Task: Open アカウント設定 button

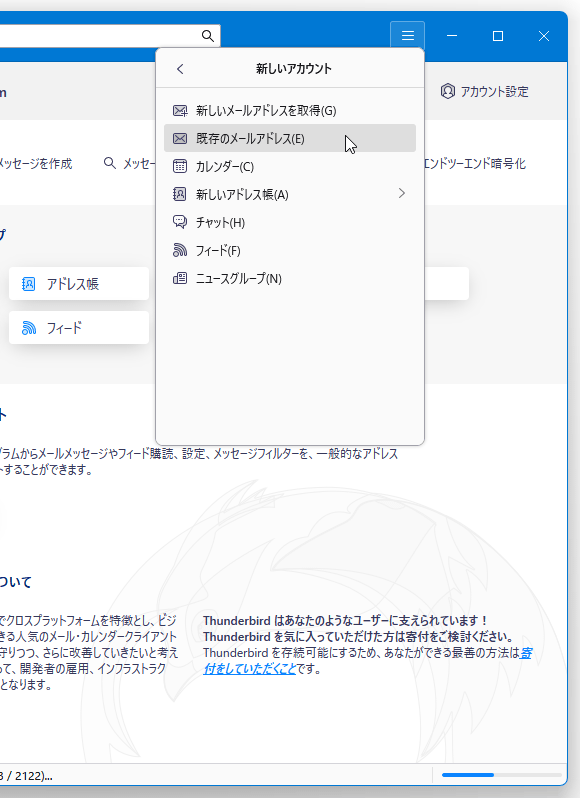Action: tap(485, 92)
